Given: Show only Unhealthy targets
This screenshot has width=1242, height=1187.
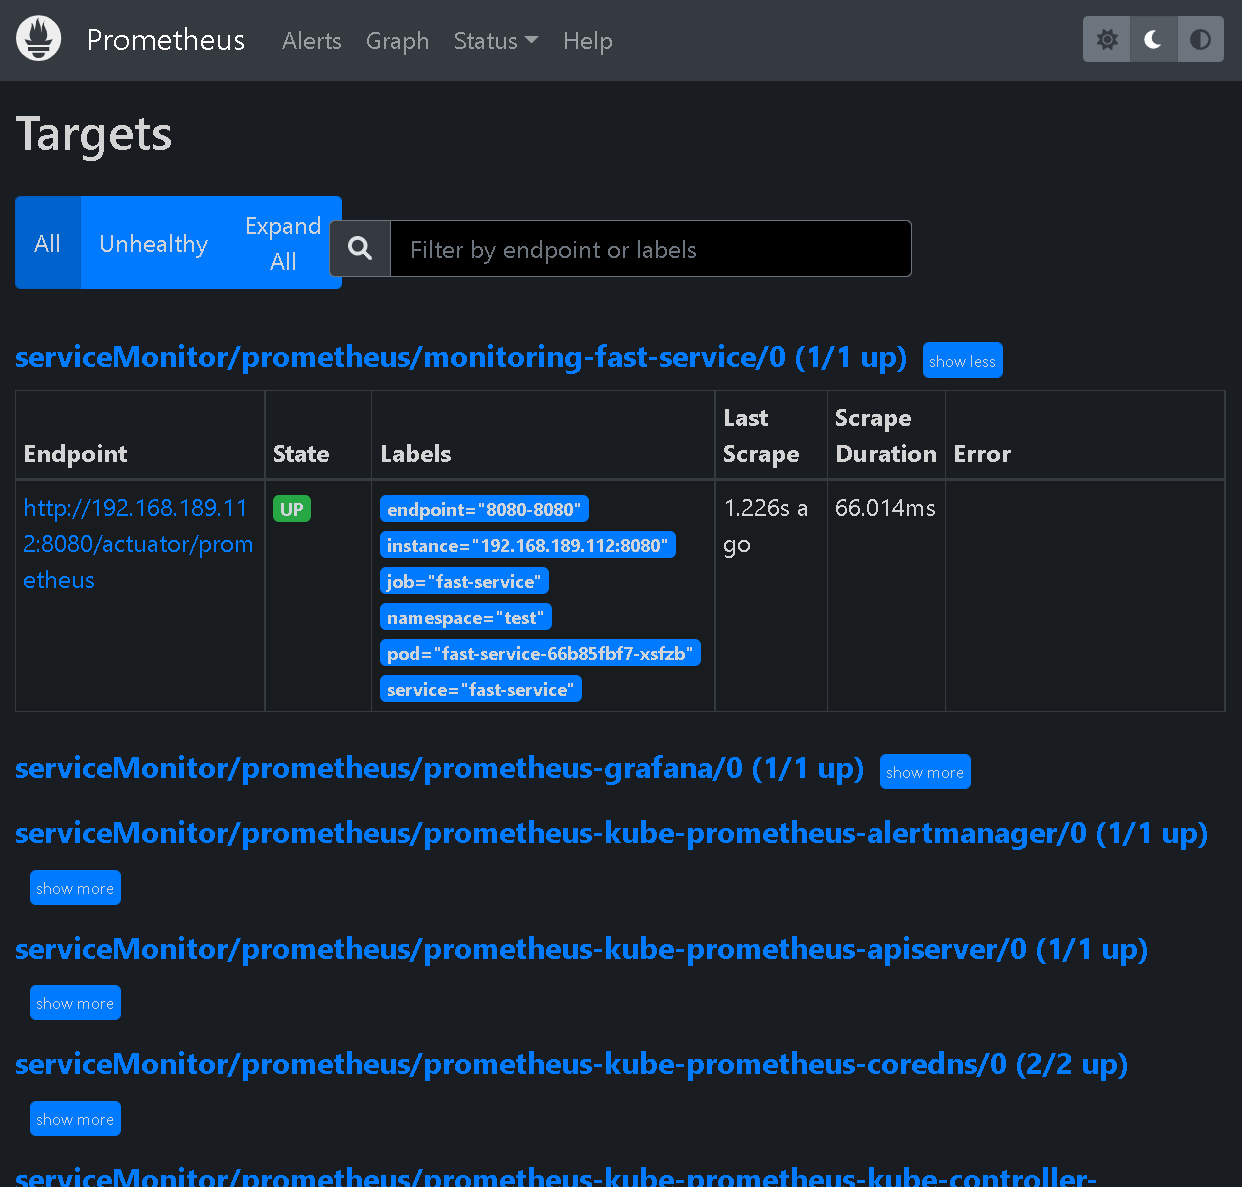Looking at the screenshot, I should pyautogui.click(x=154, y=243).
